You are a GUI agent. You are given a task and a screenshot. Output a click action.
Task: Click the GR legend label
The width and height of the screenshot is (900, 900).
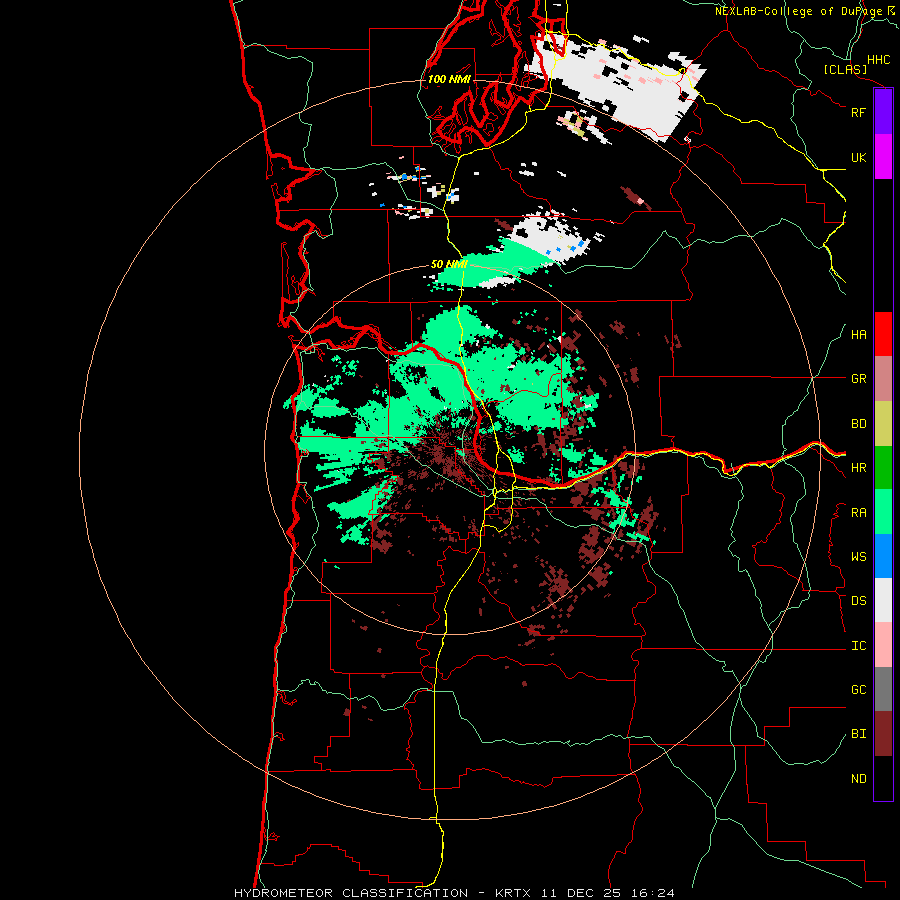[858, 379]
